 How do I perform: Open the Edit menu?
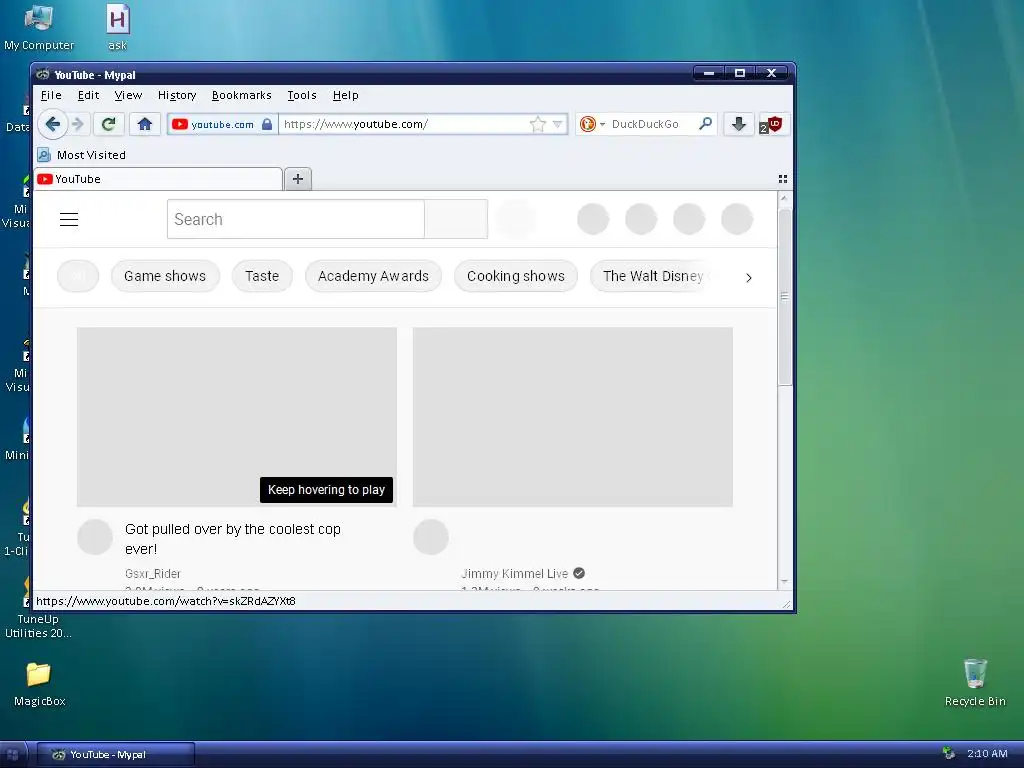[x=88, y=95]
